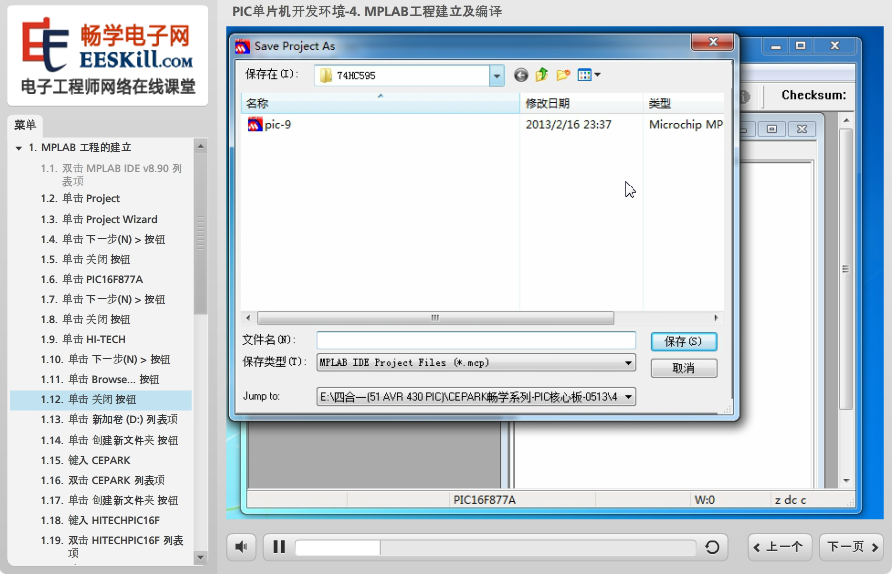Screen dimensions: 892x574
Task: Open step 1.3 单击 Project Wizard
Action: click(99, 219)
